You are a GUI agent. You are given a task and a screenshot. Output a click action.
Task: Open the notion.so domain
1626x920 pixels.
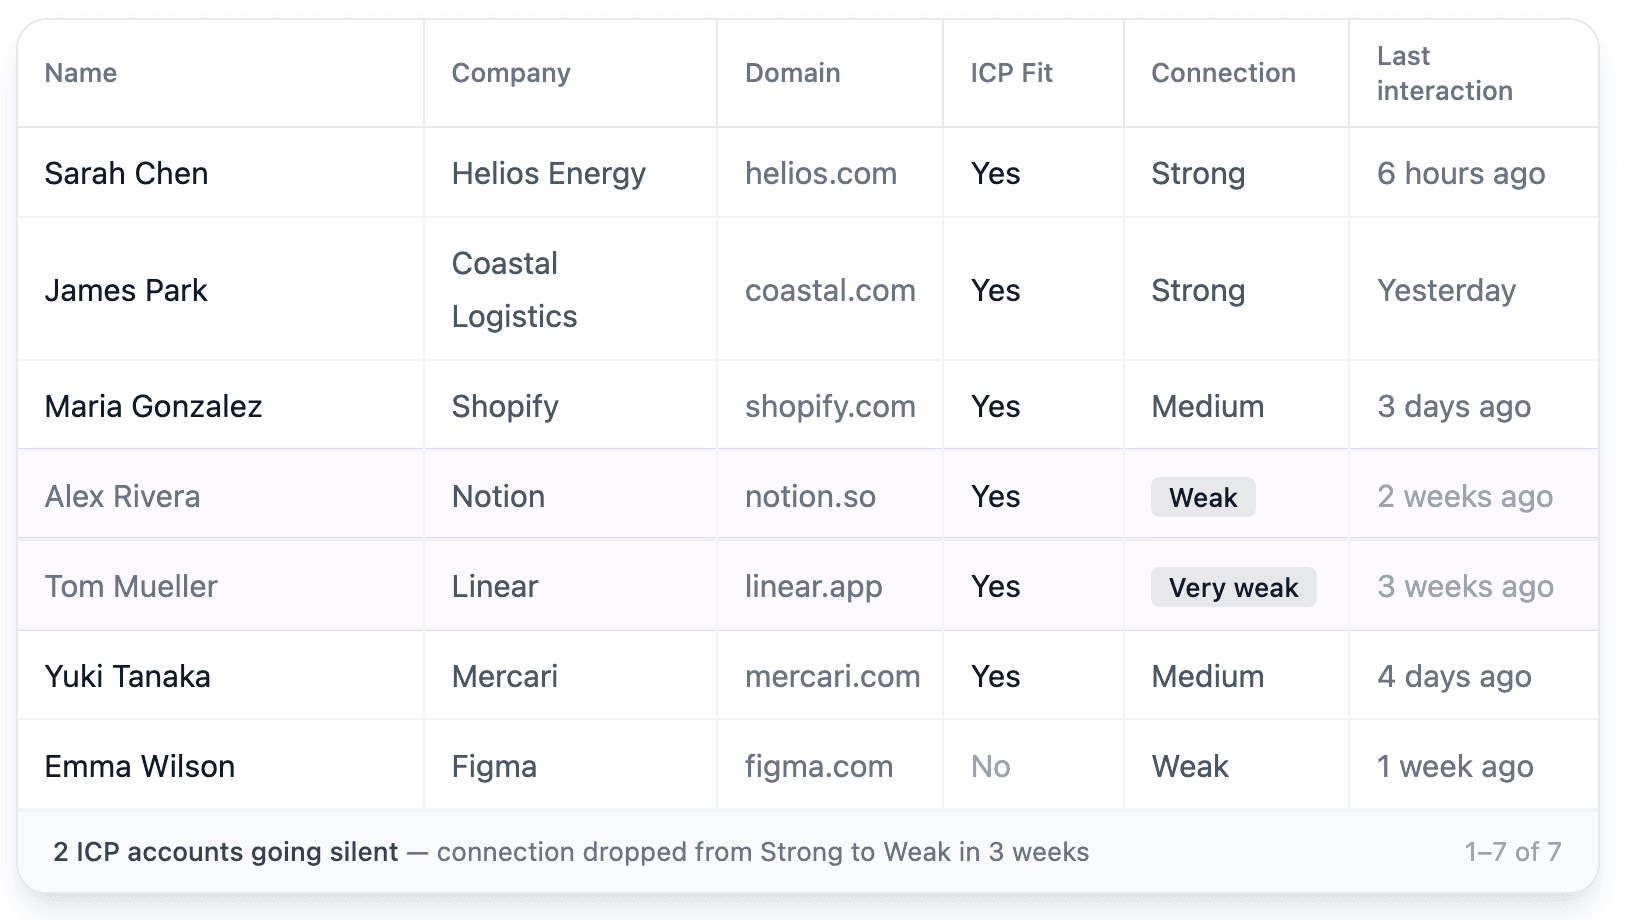point(810,497)
